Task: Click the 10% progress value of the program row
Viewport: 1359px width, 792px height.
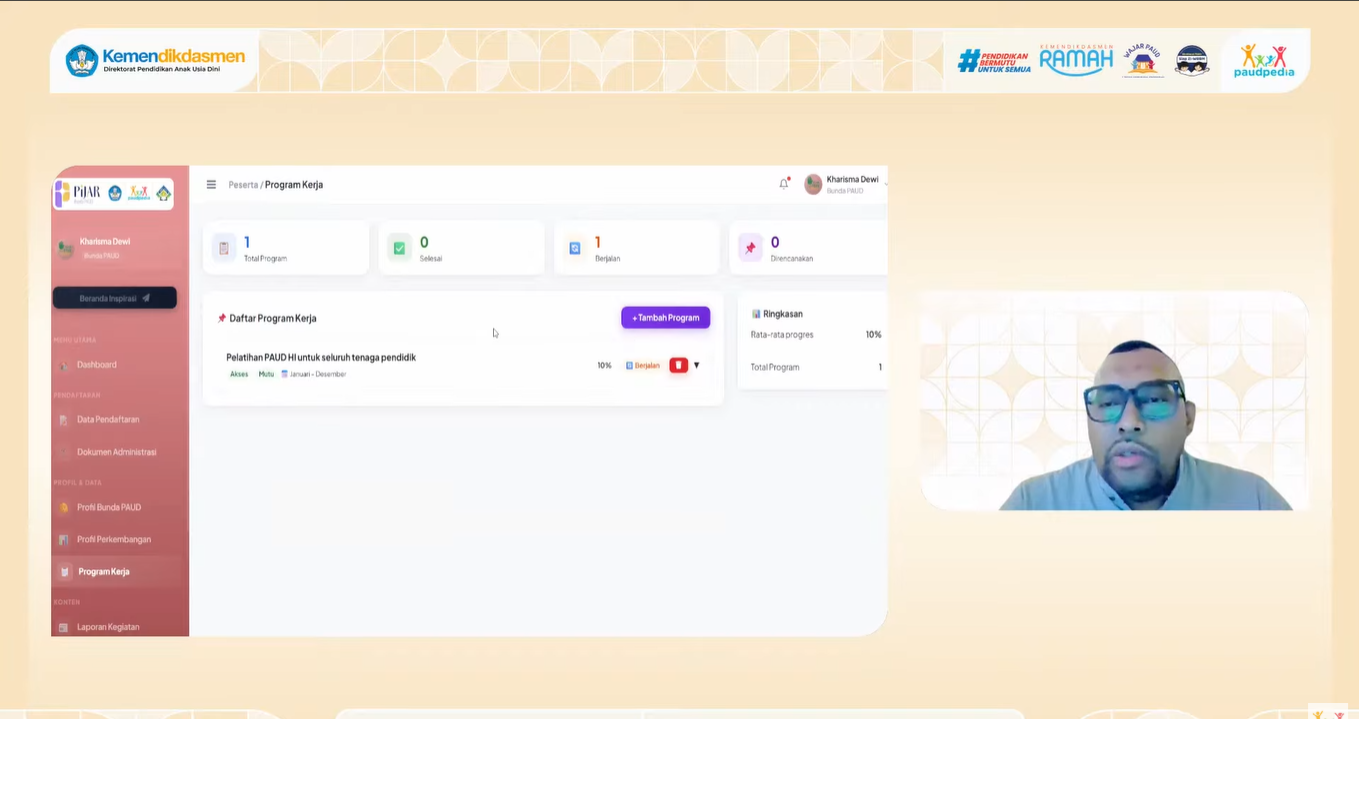Action: (604, 365)
